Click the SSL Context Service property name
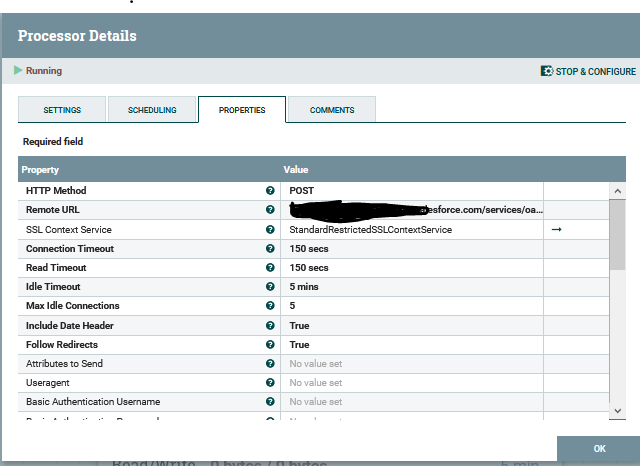 [x=69, y=229]
